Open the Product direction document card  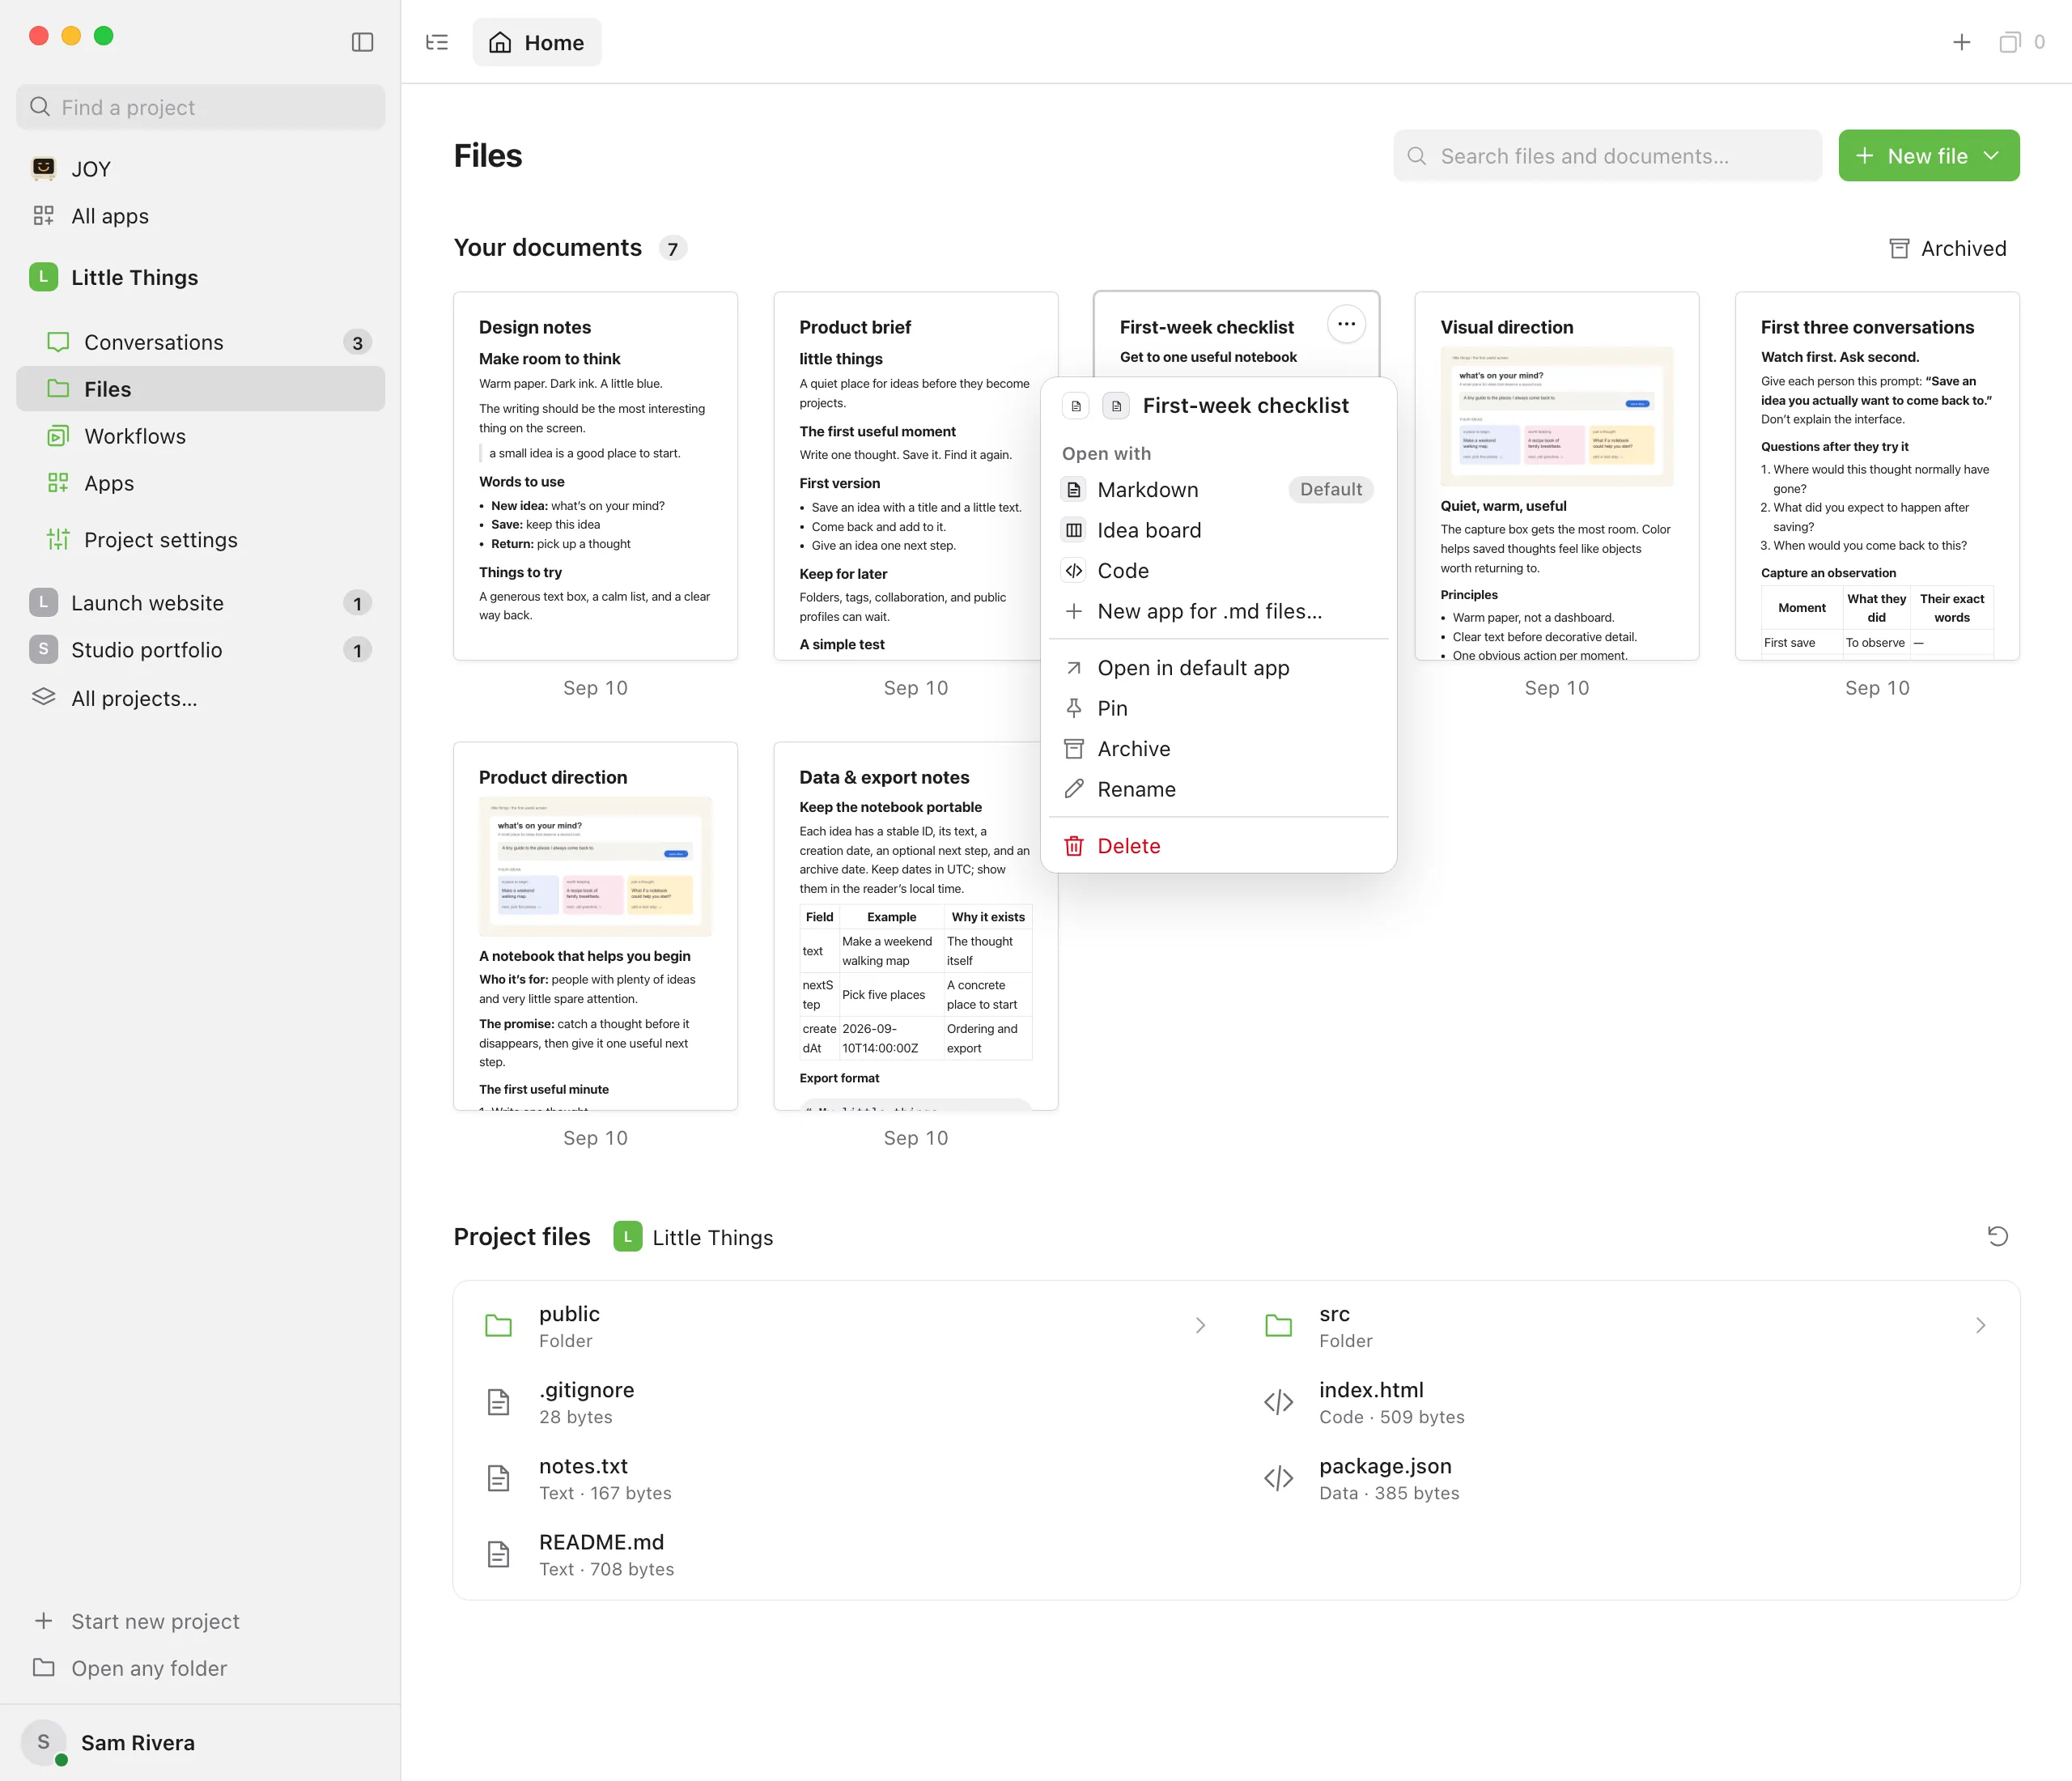(x=595, y=926)
